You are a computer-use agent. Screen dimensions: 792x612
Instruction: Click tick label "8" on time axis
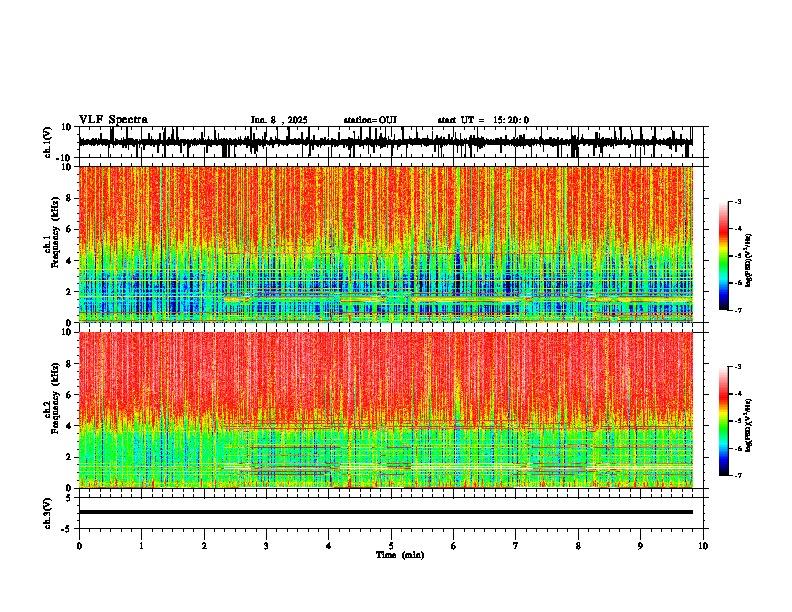coord(578,546)
